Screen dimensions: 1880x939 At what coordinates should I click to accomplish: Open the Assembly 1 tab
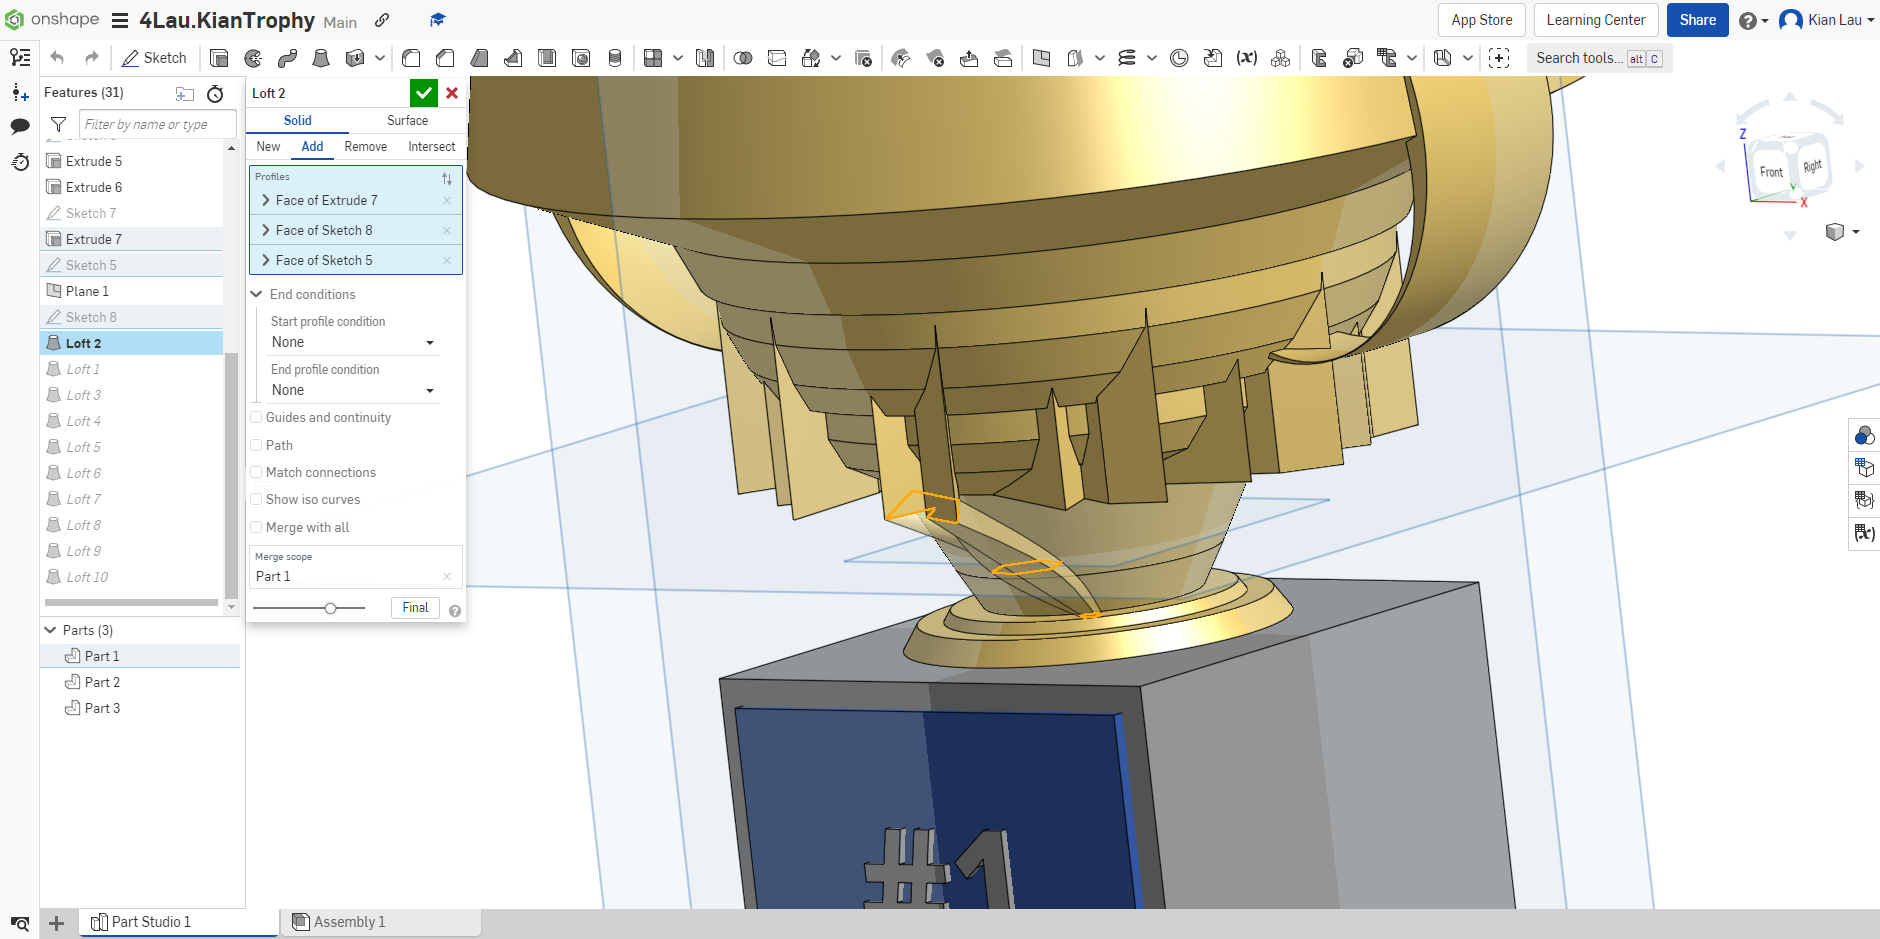tap(381, 922)
